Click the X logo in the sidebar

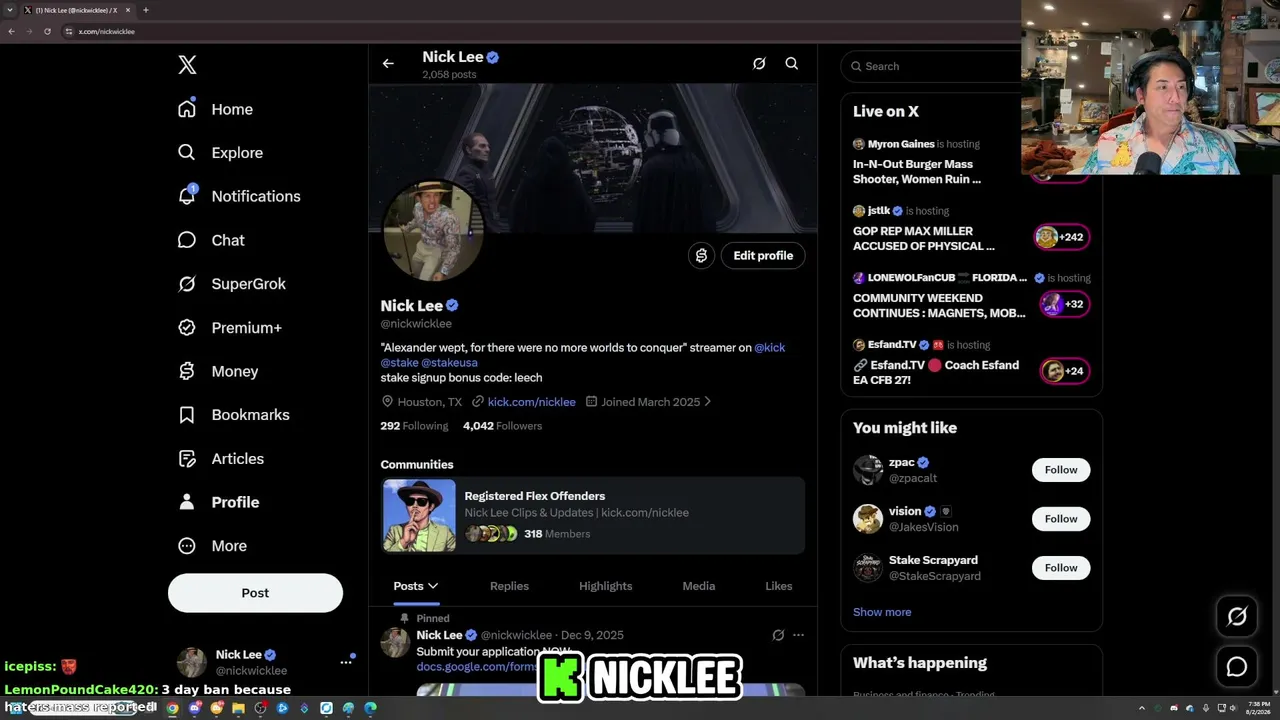pyautogui.click(x=187, y=65)
